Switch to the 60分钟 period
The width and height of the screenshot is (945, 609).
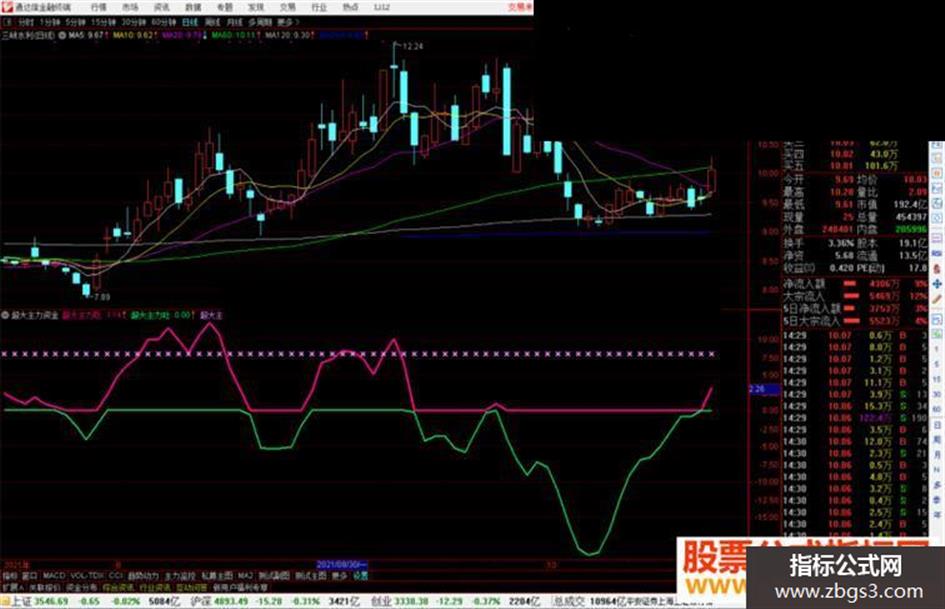point(163,22)
